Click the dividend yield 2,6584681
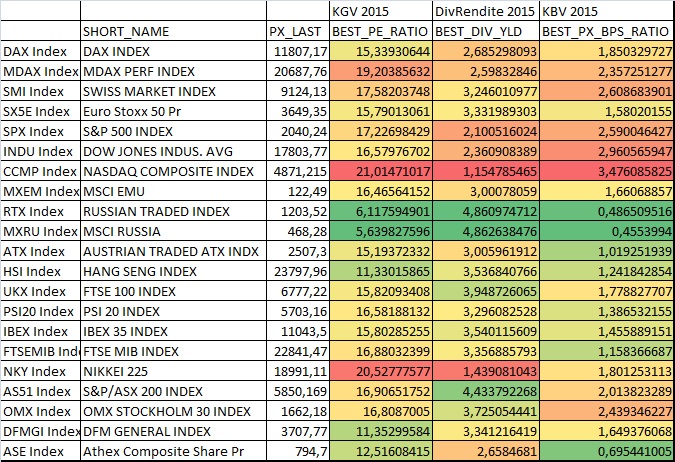Image resolution: width=675 pixels, height=462 pixels. click(486, 451)
